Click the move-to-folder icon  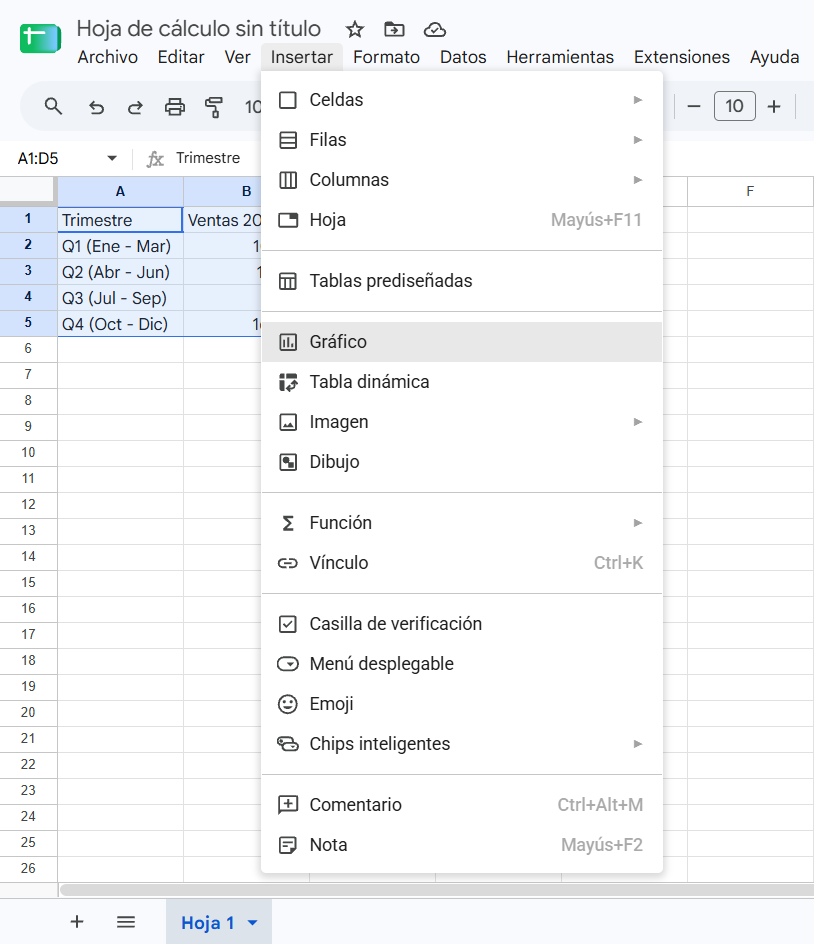click(x=394, y=29)
